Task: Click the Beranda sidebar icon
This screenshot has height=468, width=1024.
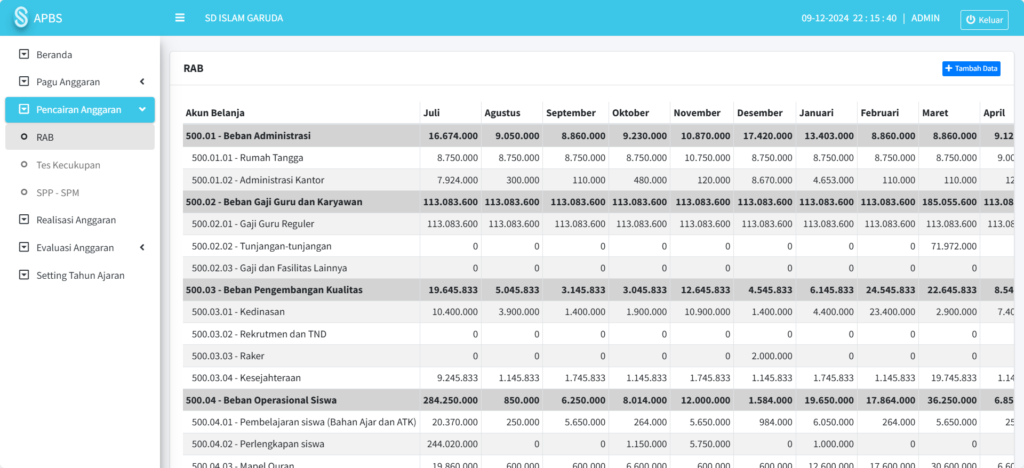Action: click(24, 54)
